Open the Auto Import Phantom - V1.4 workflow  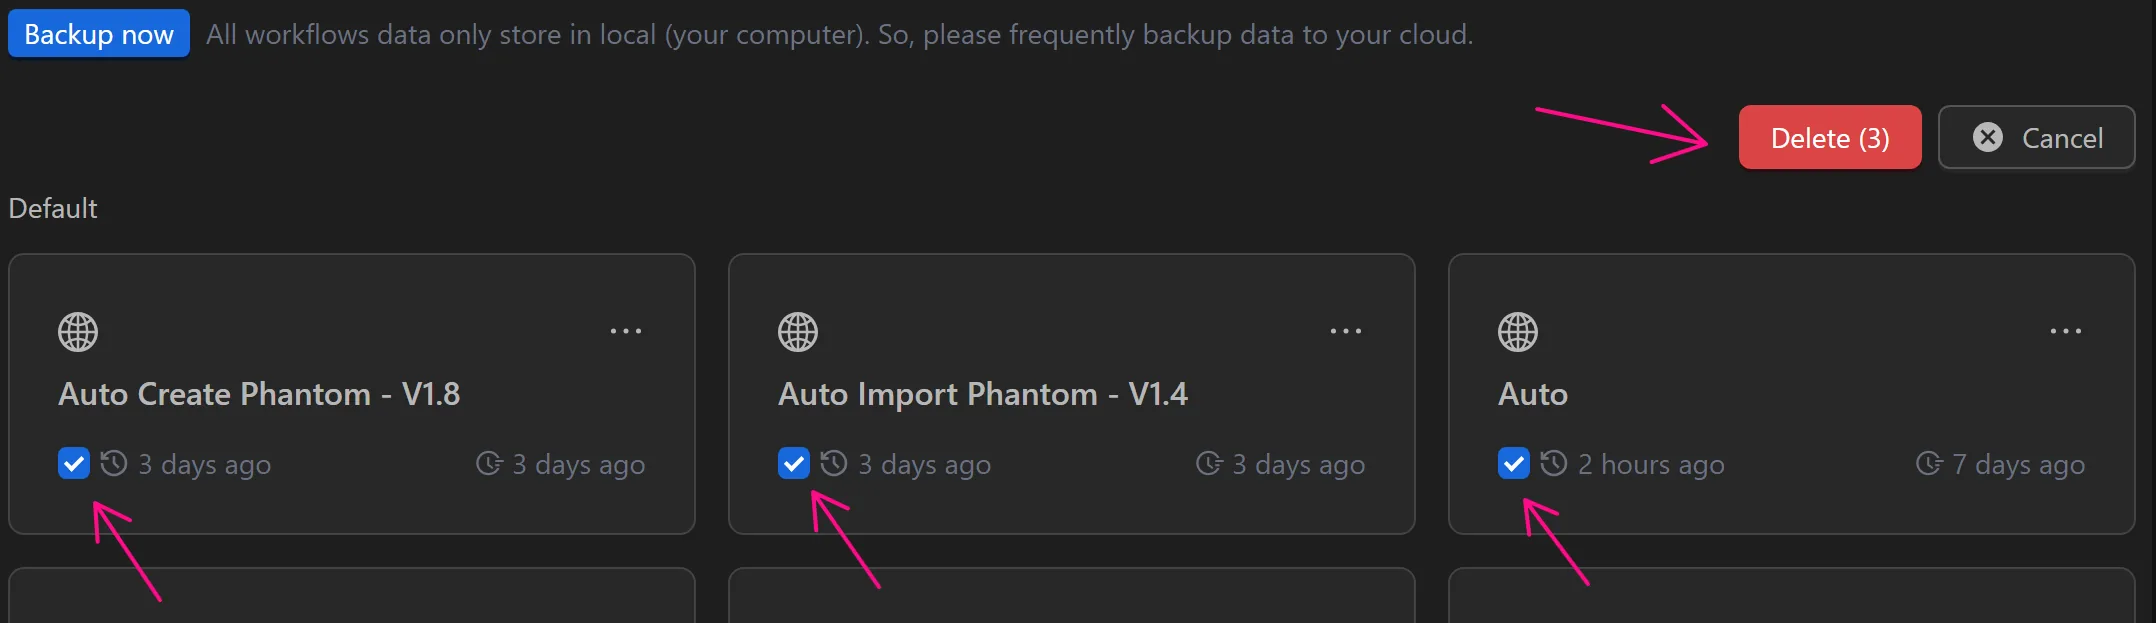pos(982,394)
